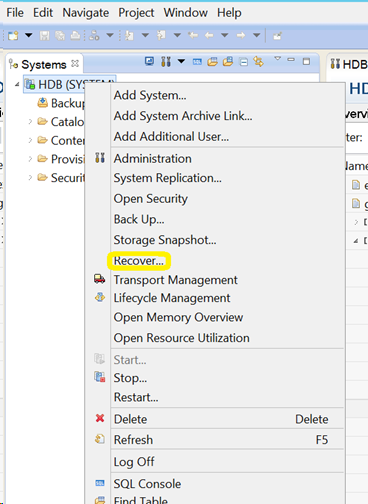Select Storage Snapshot... menu entry

[x=165, y=240]
